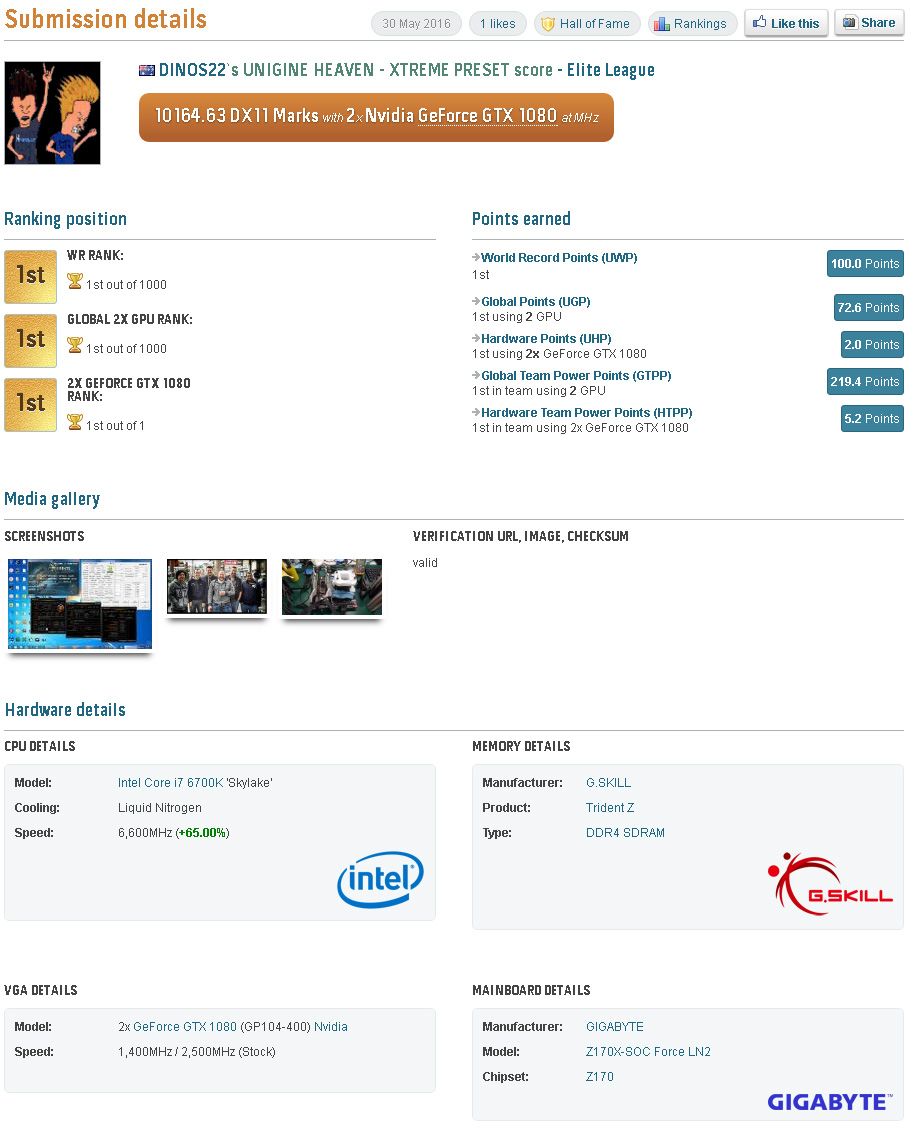913x1139 pixels.
Task: Open DINOS22 profile name link
Action: 193,70
